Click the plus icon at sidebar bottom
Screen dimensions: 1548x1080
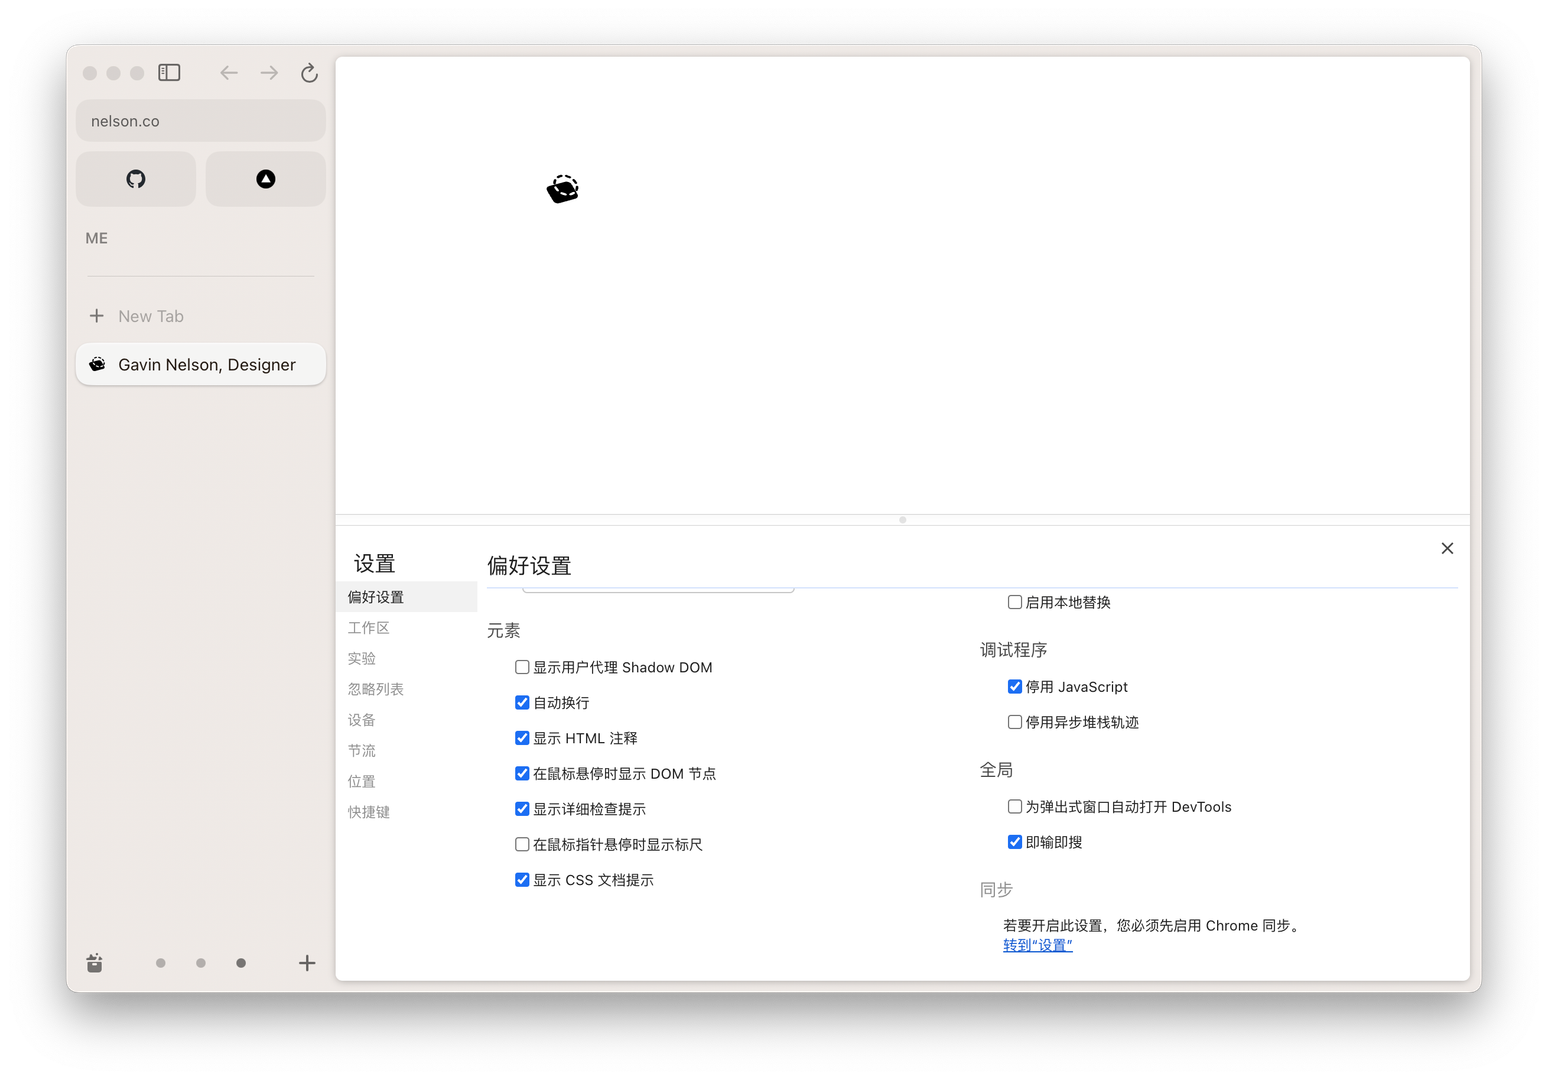coord(307,963)
